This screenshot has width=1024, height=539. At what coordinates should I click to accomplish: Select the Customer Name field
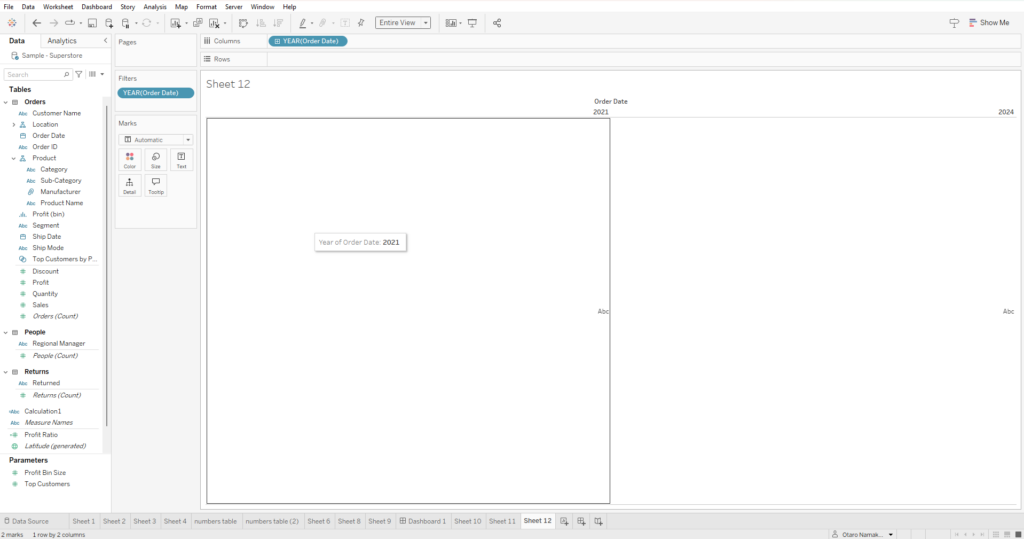tap(57, 113)
